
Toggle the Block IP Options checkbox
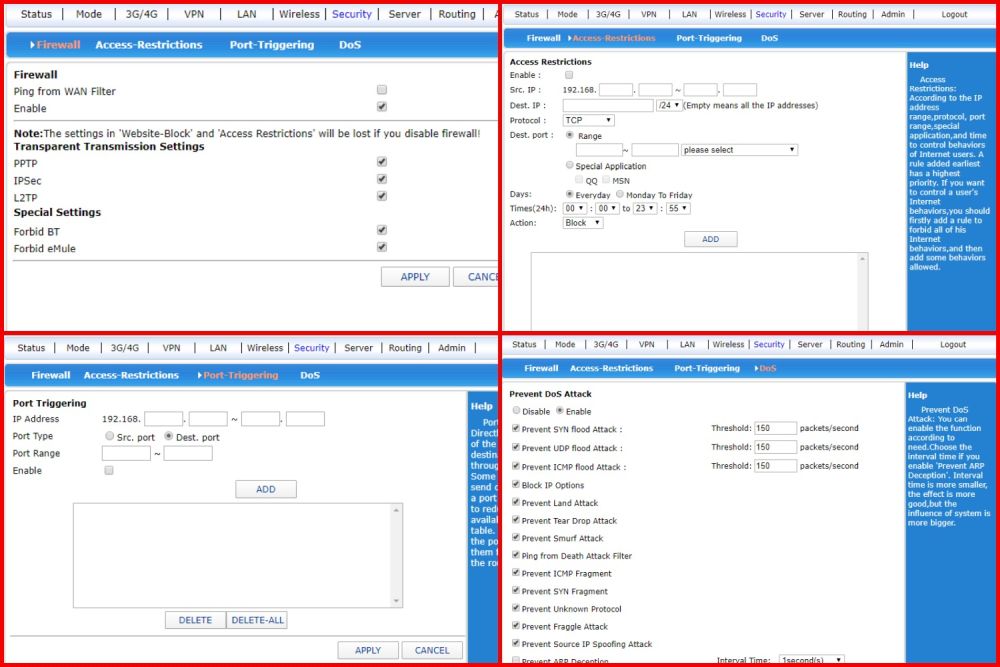point(516,485)
